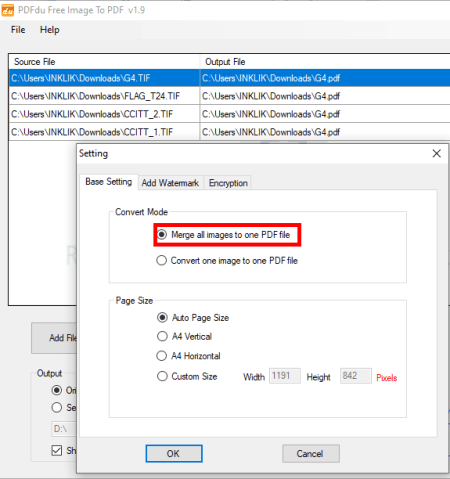This screenshot has width=450, height=479.
Task: Switch to the Add Watermark tab
Action: (170, 183)
